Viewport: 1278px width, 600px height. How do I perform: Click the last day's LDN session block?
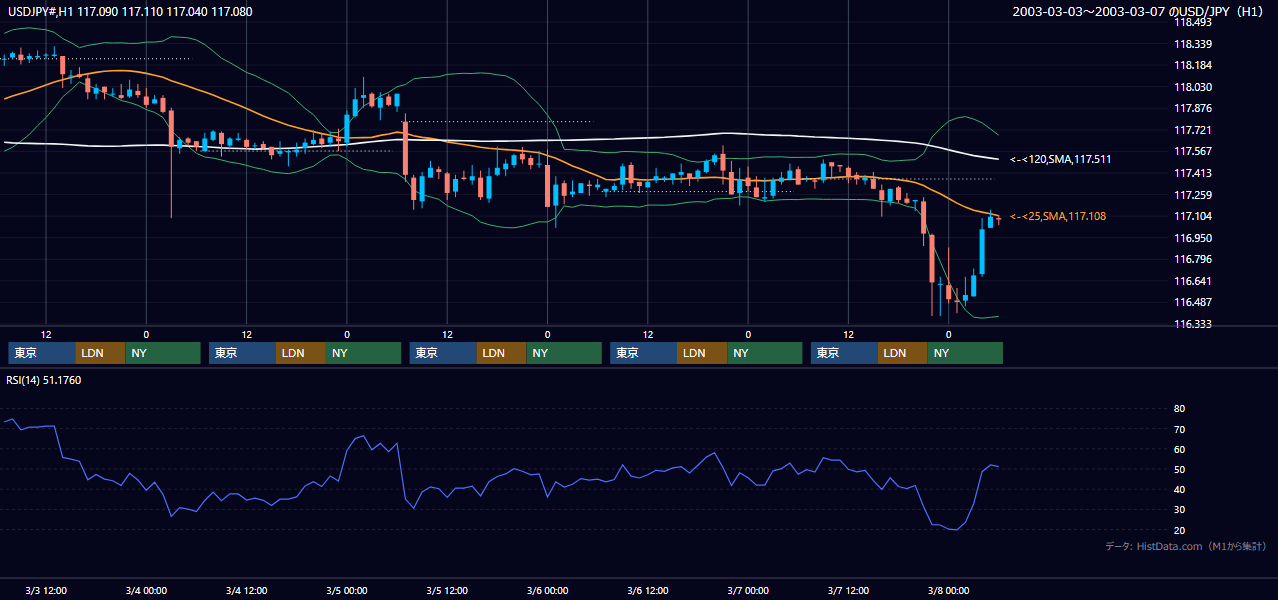pyautogui.click(x=903, y=353)
